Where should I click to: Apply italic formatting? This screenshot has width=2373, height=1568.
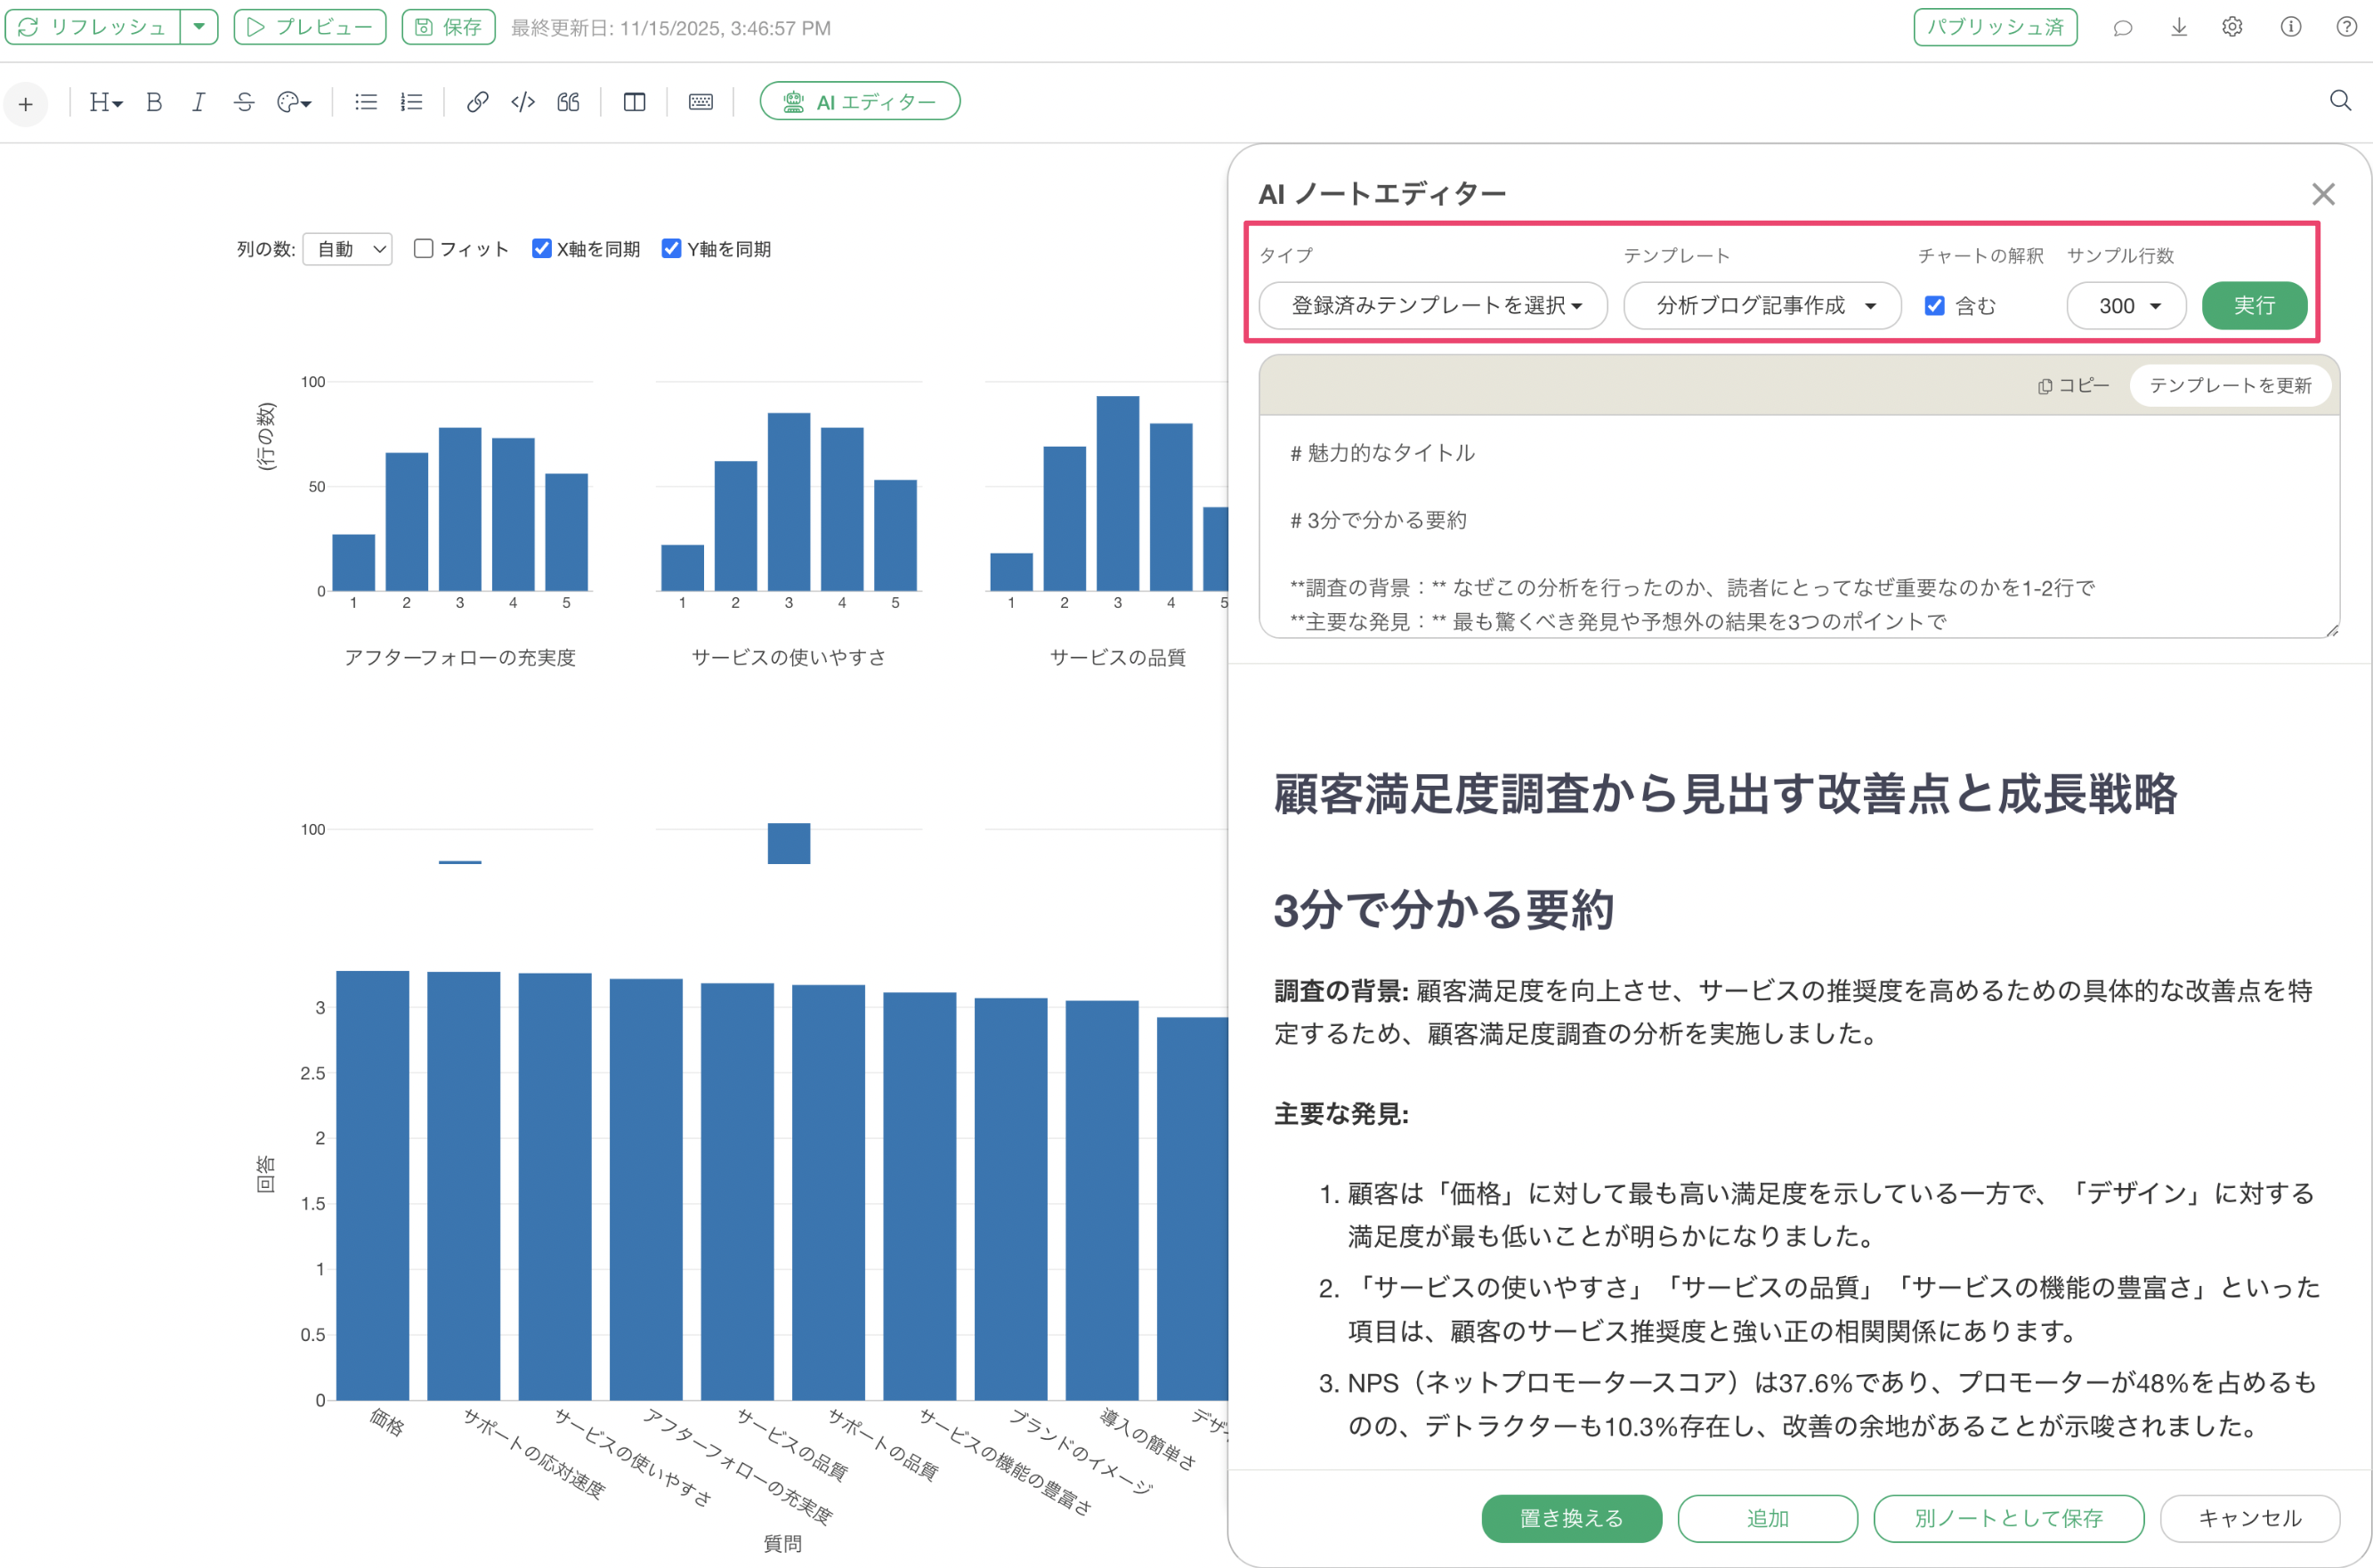pyautogui.click(x=199, y=102)
